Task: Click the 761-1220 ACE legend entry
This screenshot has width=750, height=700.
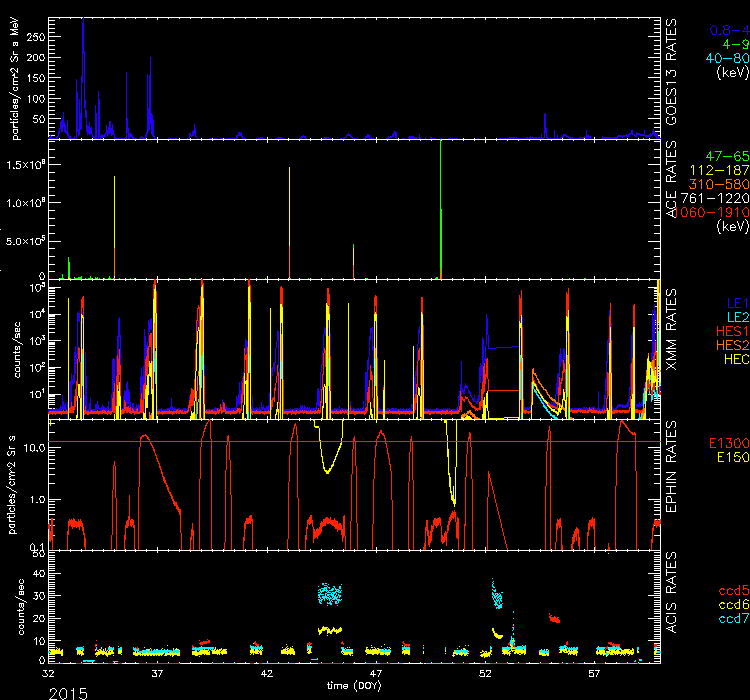Action: [x=718, y=199]
